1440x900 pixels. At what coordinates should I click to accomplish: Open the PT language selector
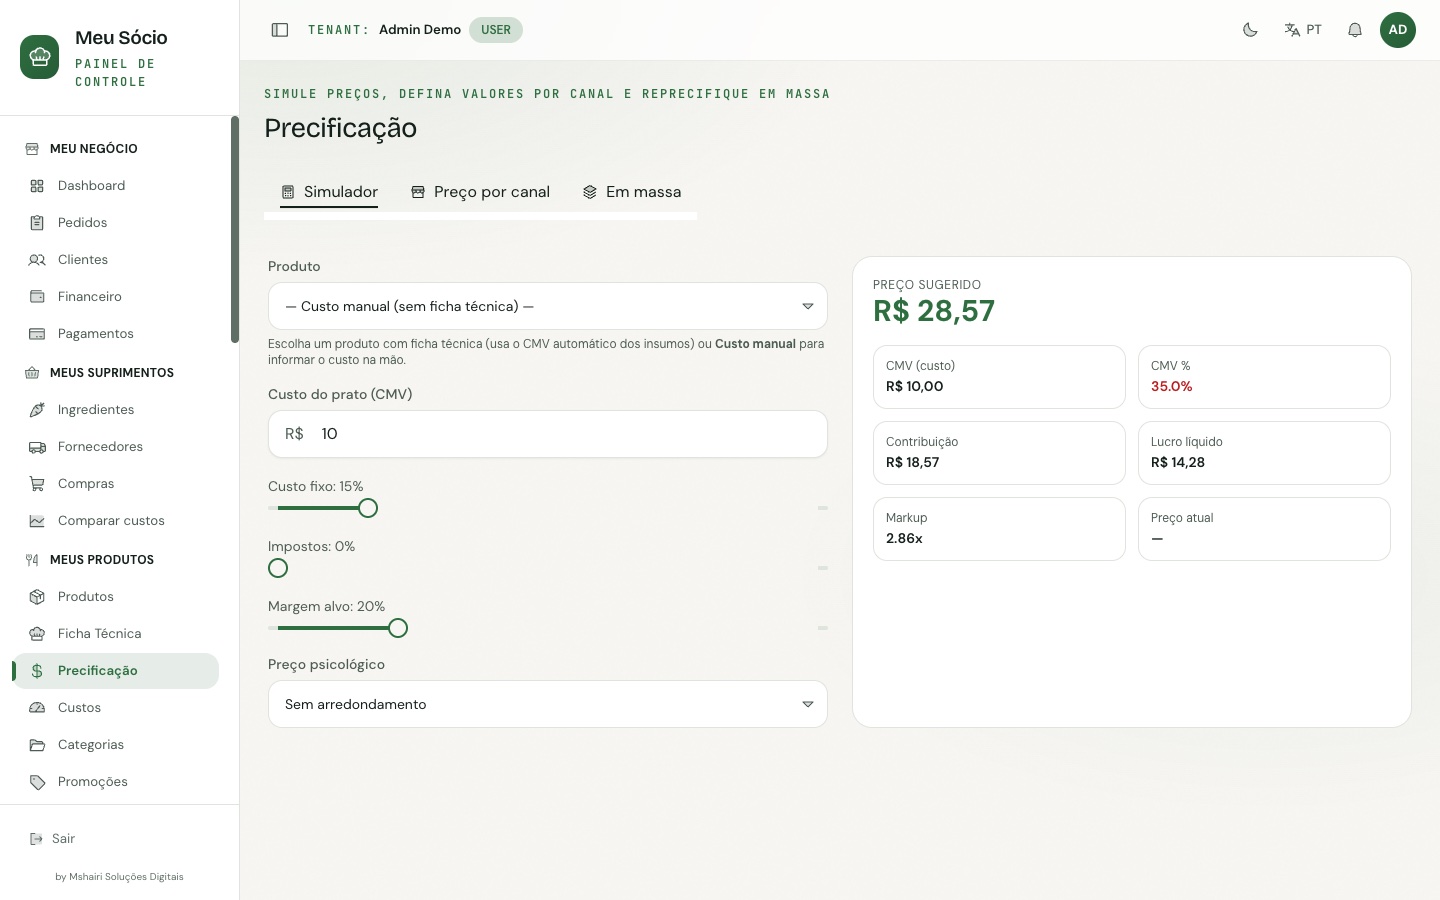[x=1303, y=30]
